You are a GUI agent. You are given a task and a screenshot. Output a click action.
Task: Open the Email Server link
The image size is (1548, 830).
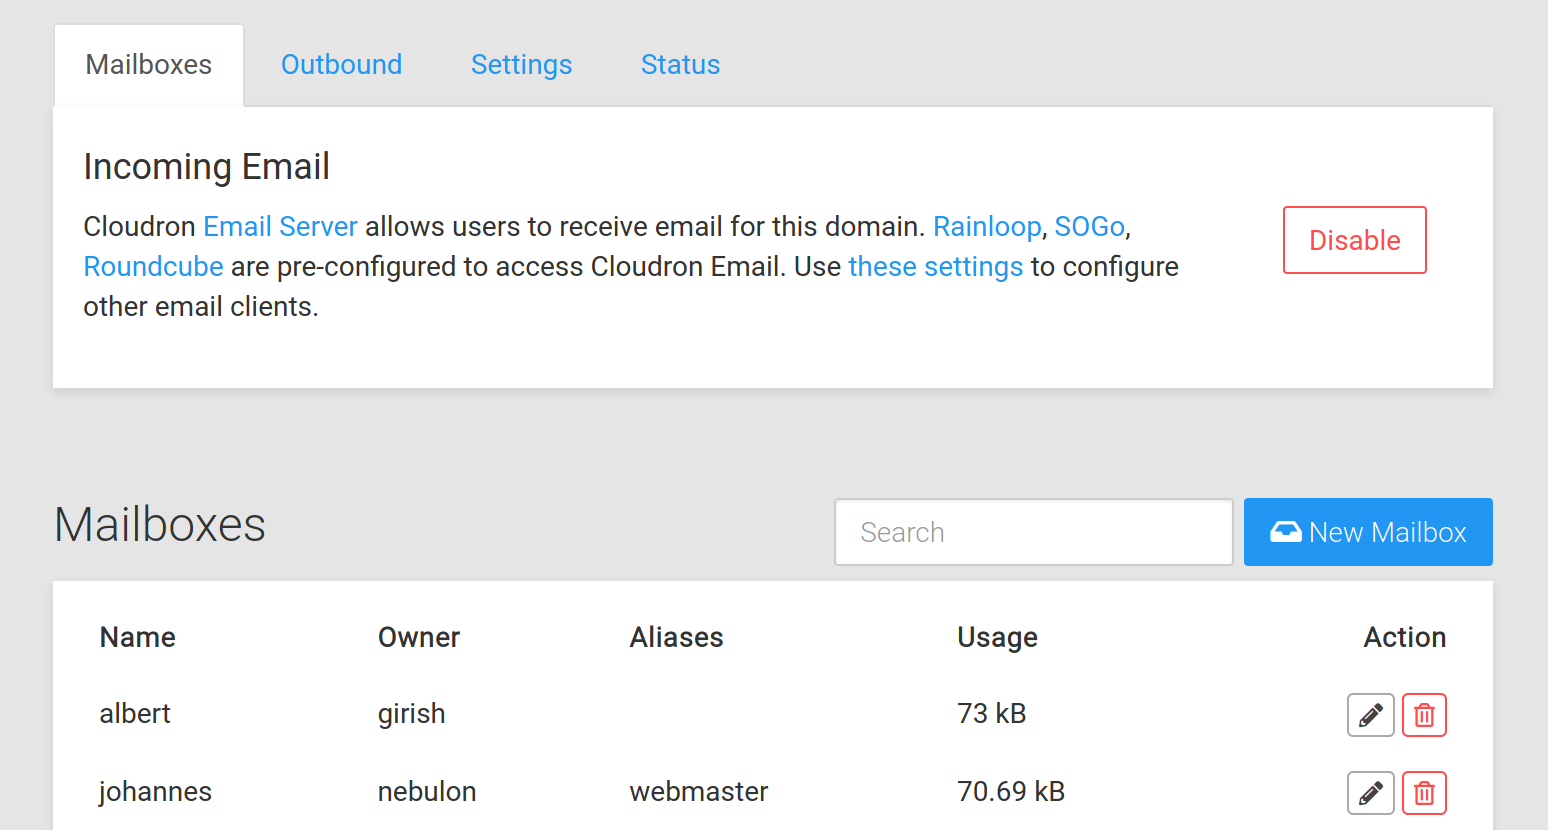click(x=280, y=227)
